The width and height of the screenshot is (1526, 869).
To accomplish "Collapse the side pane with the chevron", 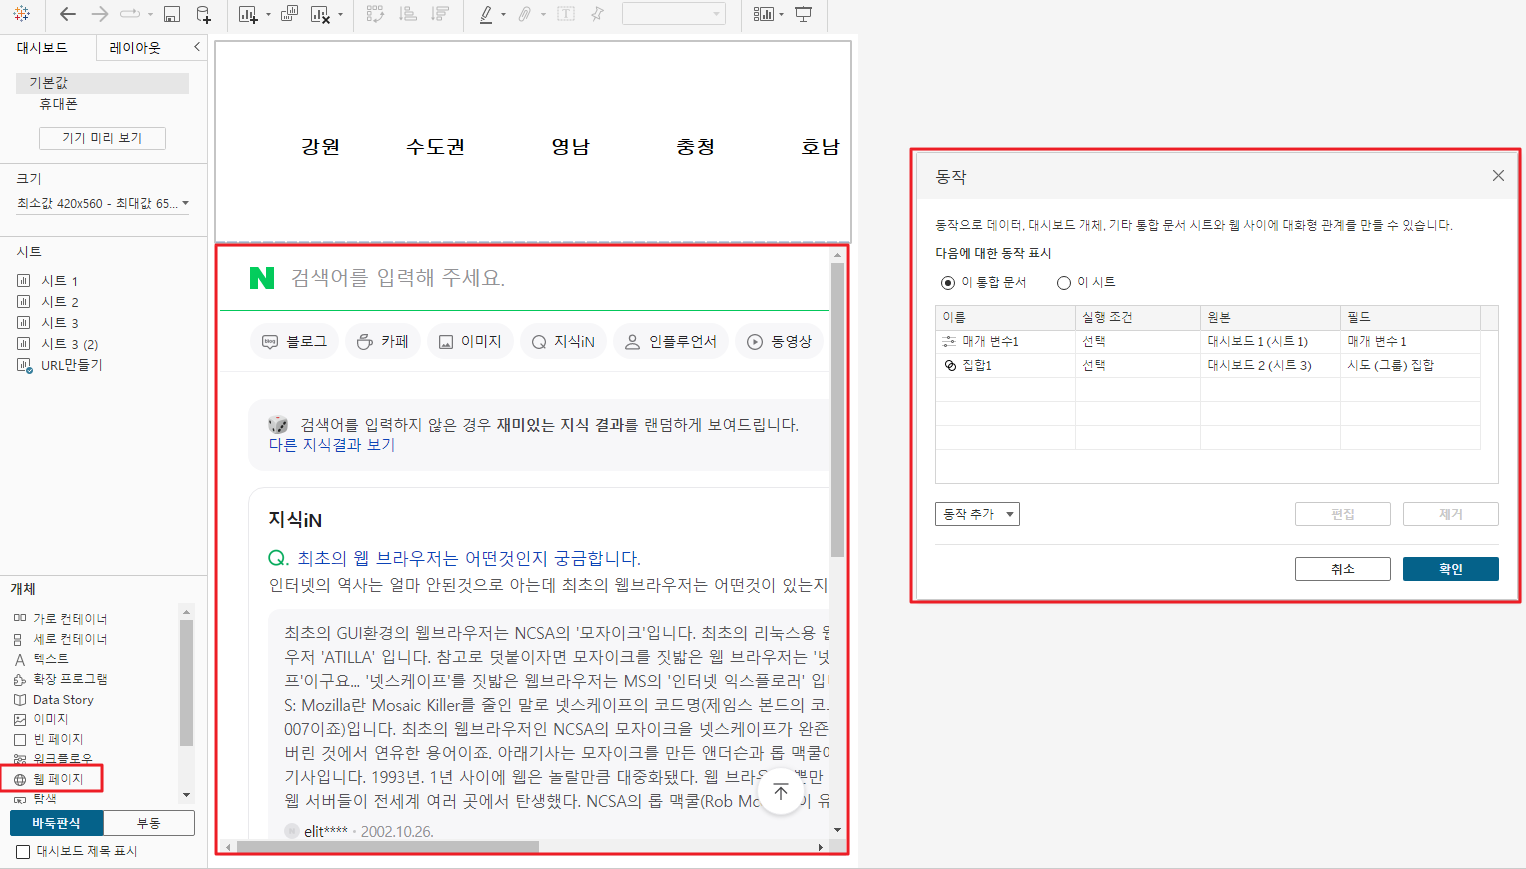I will point(196,47).
